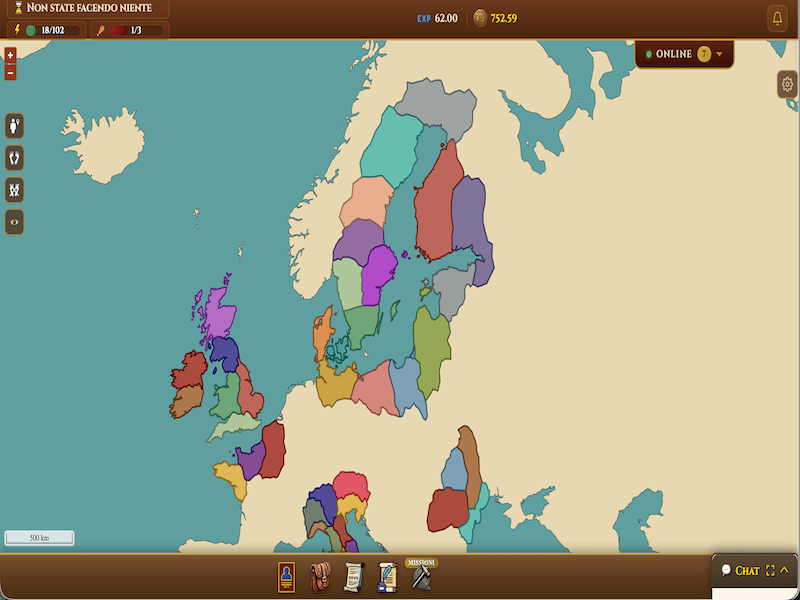This screenshot has height=600, width=800.
Task: Toggle the hourglass activity status
Action: pyautogui.click(x=17, y=7)
